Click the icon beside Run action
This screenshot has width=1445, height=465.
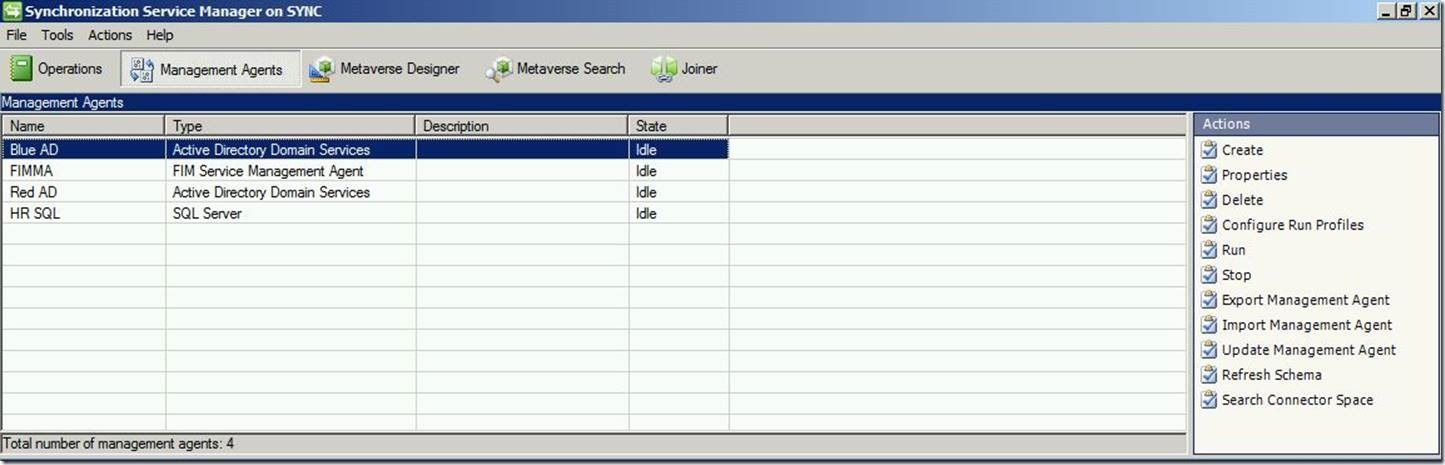coord(1209,250)
